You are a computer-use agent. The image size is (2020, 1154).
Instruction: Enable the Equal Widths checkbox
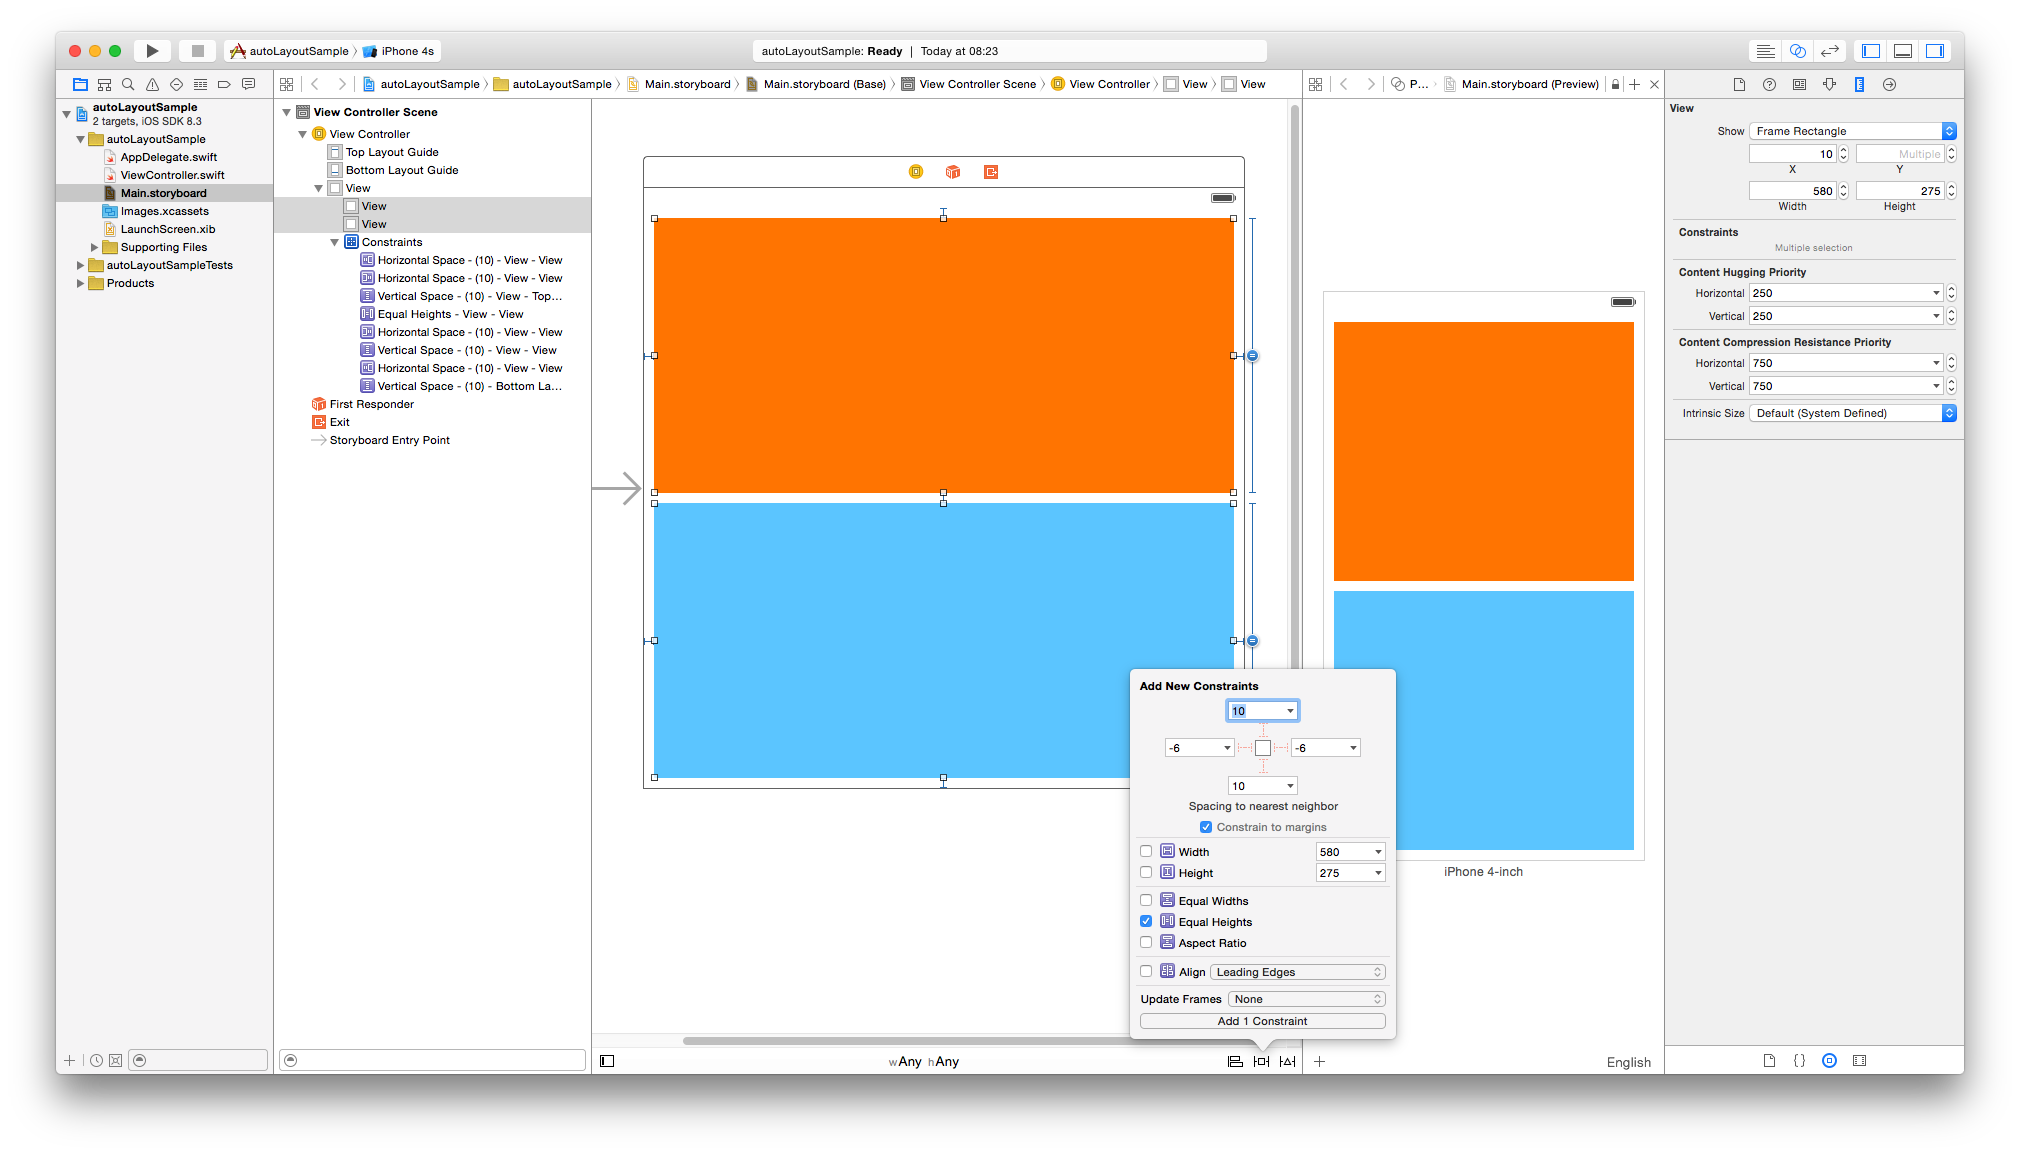[1147, 900]
